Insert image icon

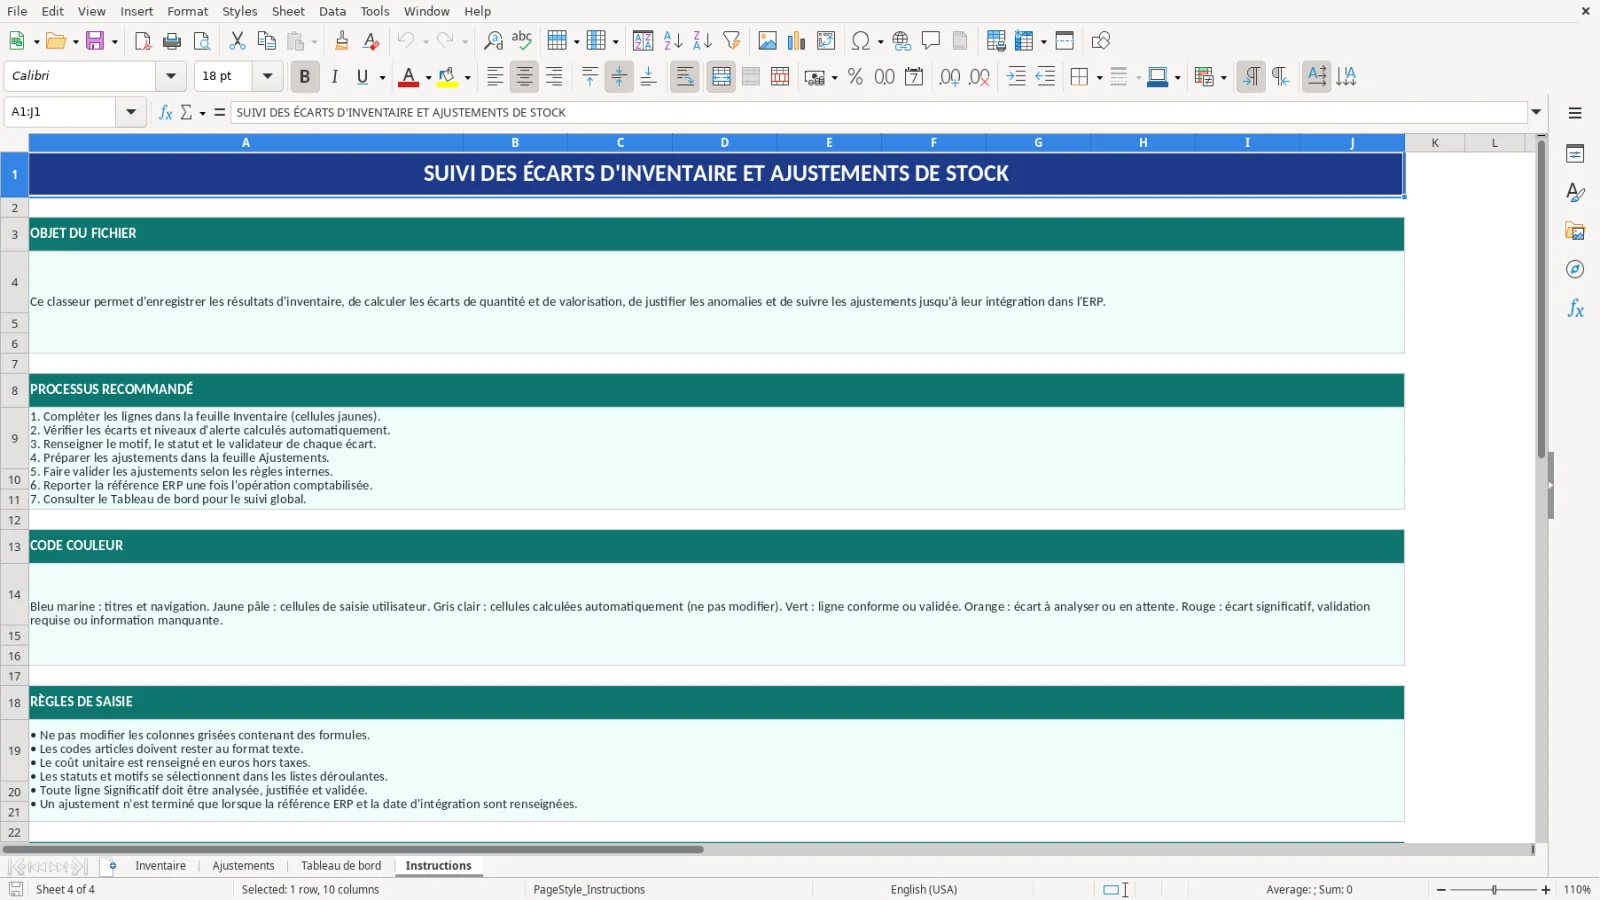tap(768, 41)
